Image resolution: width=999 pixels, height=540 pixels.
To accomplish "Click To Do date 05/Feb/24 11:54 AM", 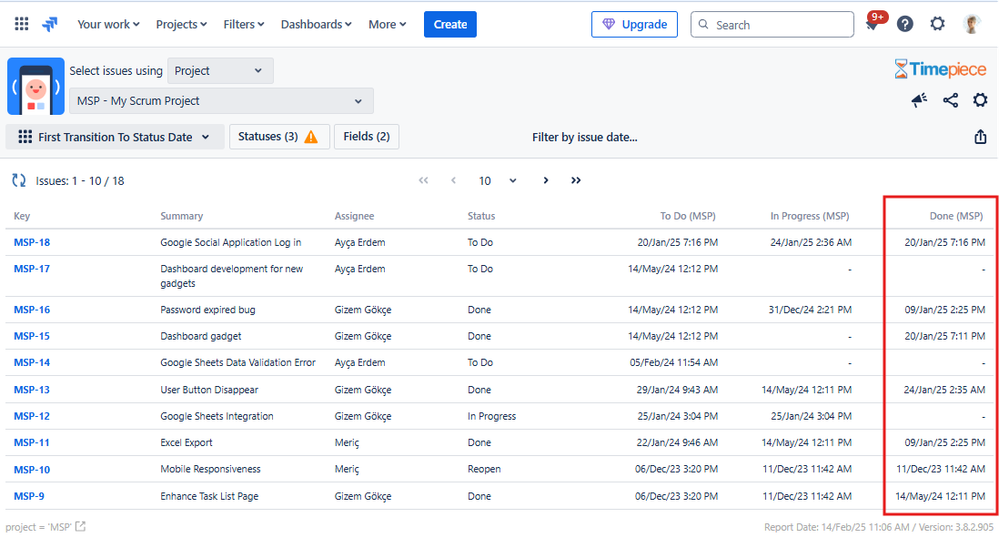I will point(674,362).
